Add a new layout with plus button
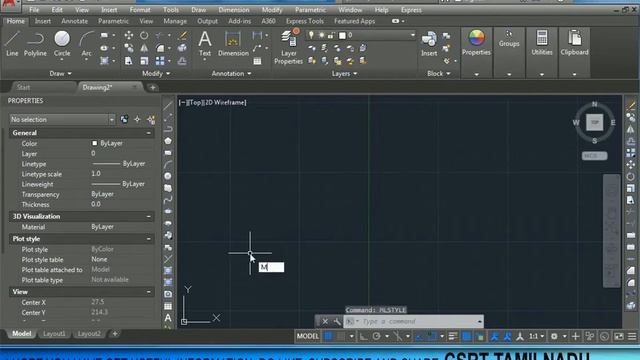This screenshot has height=360, width=640. 115,333
